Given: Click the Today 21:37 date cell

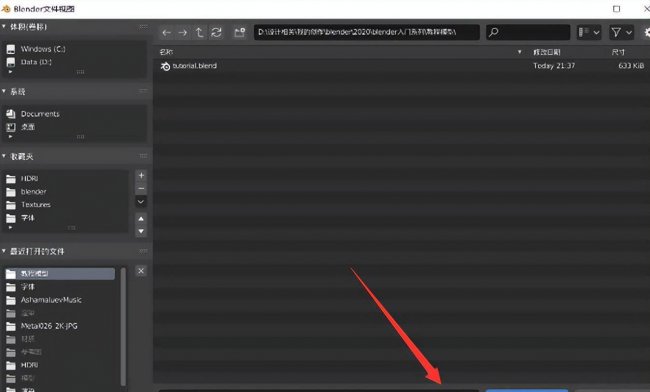Looking at the screenshot, I should tap(554, 66).
